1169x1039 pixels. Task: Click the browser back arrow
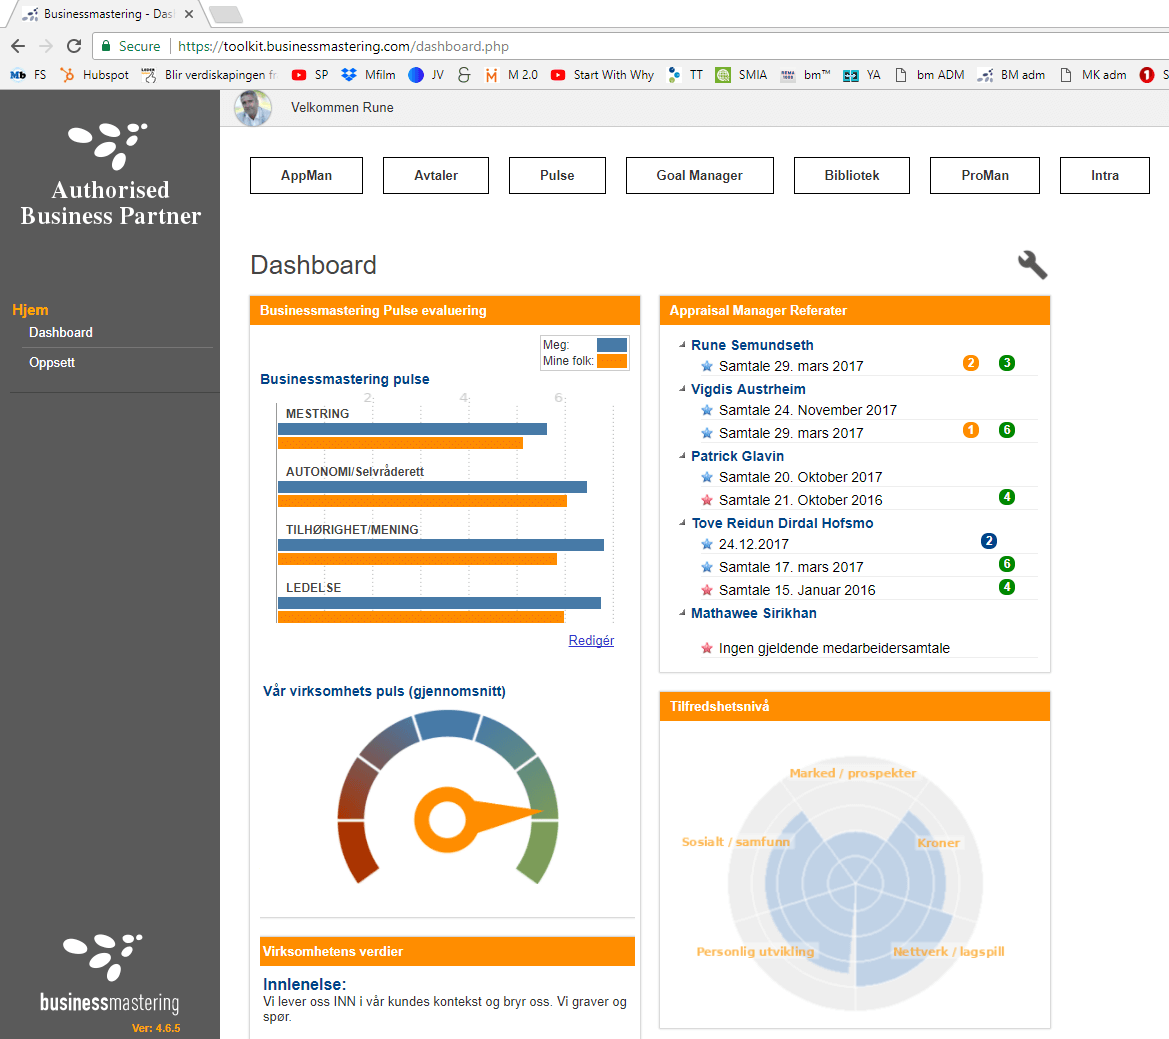18,46
